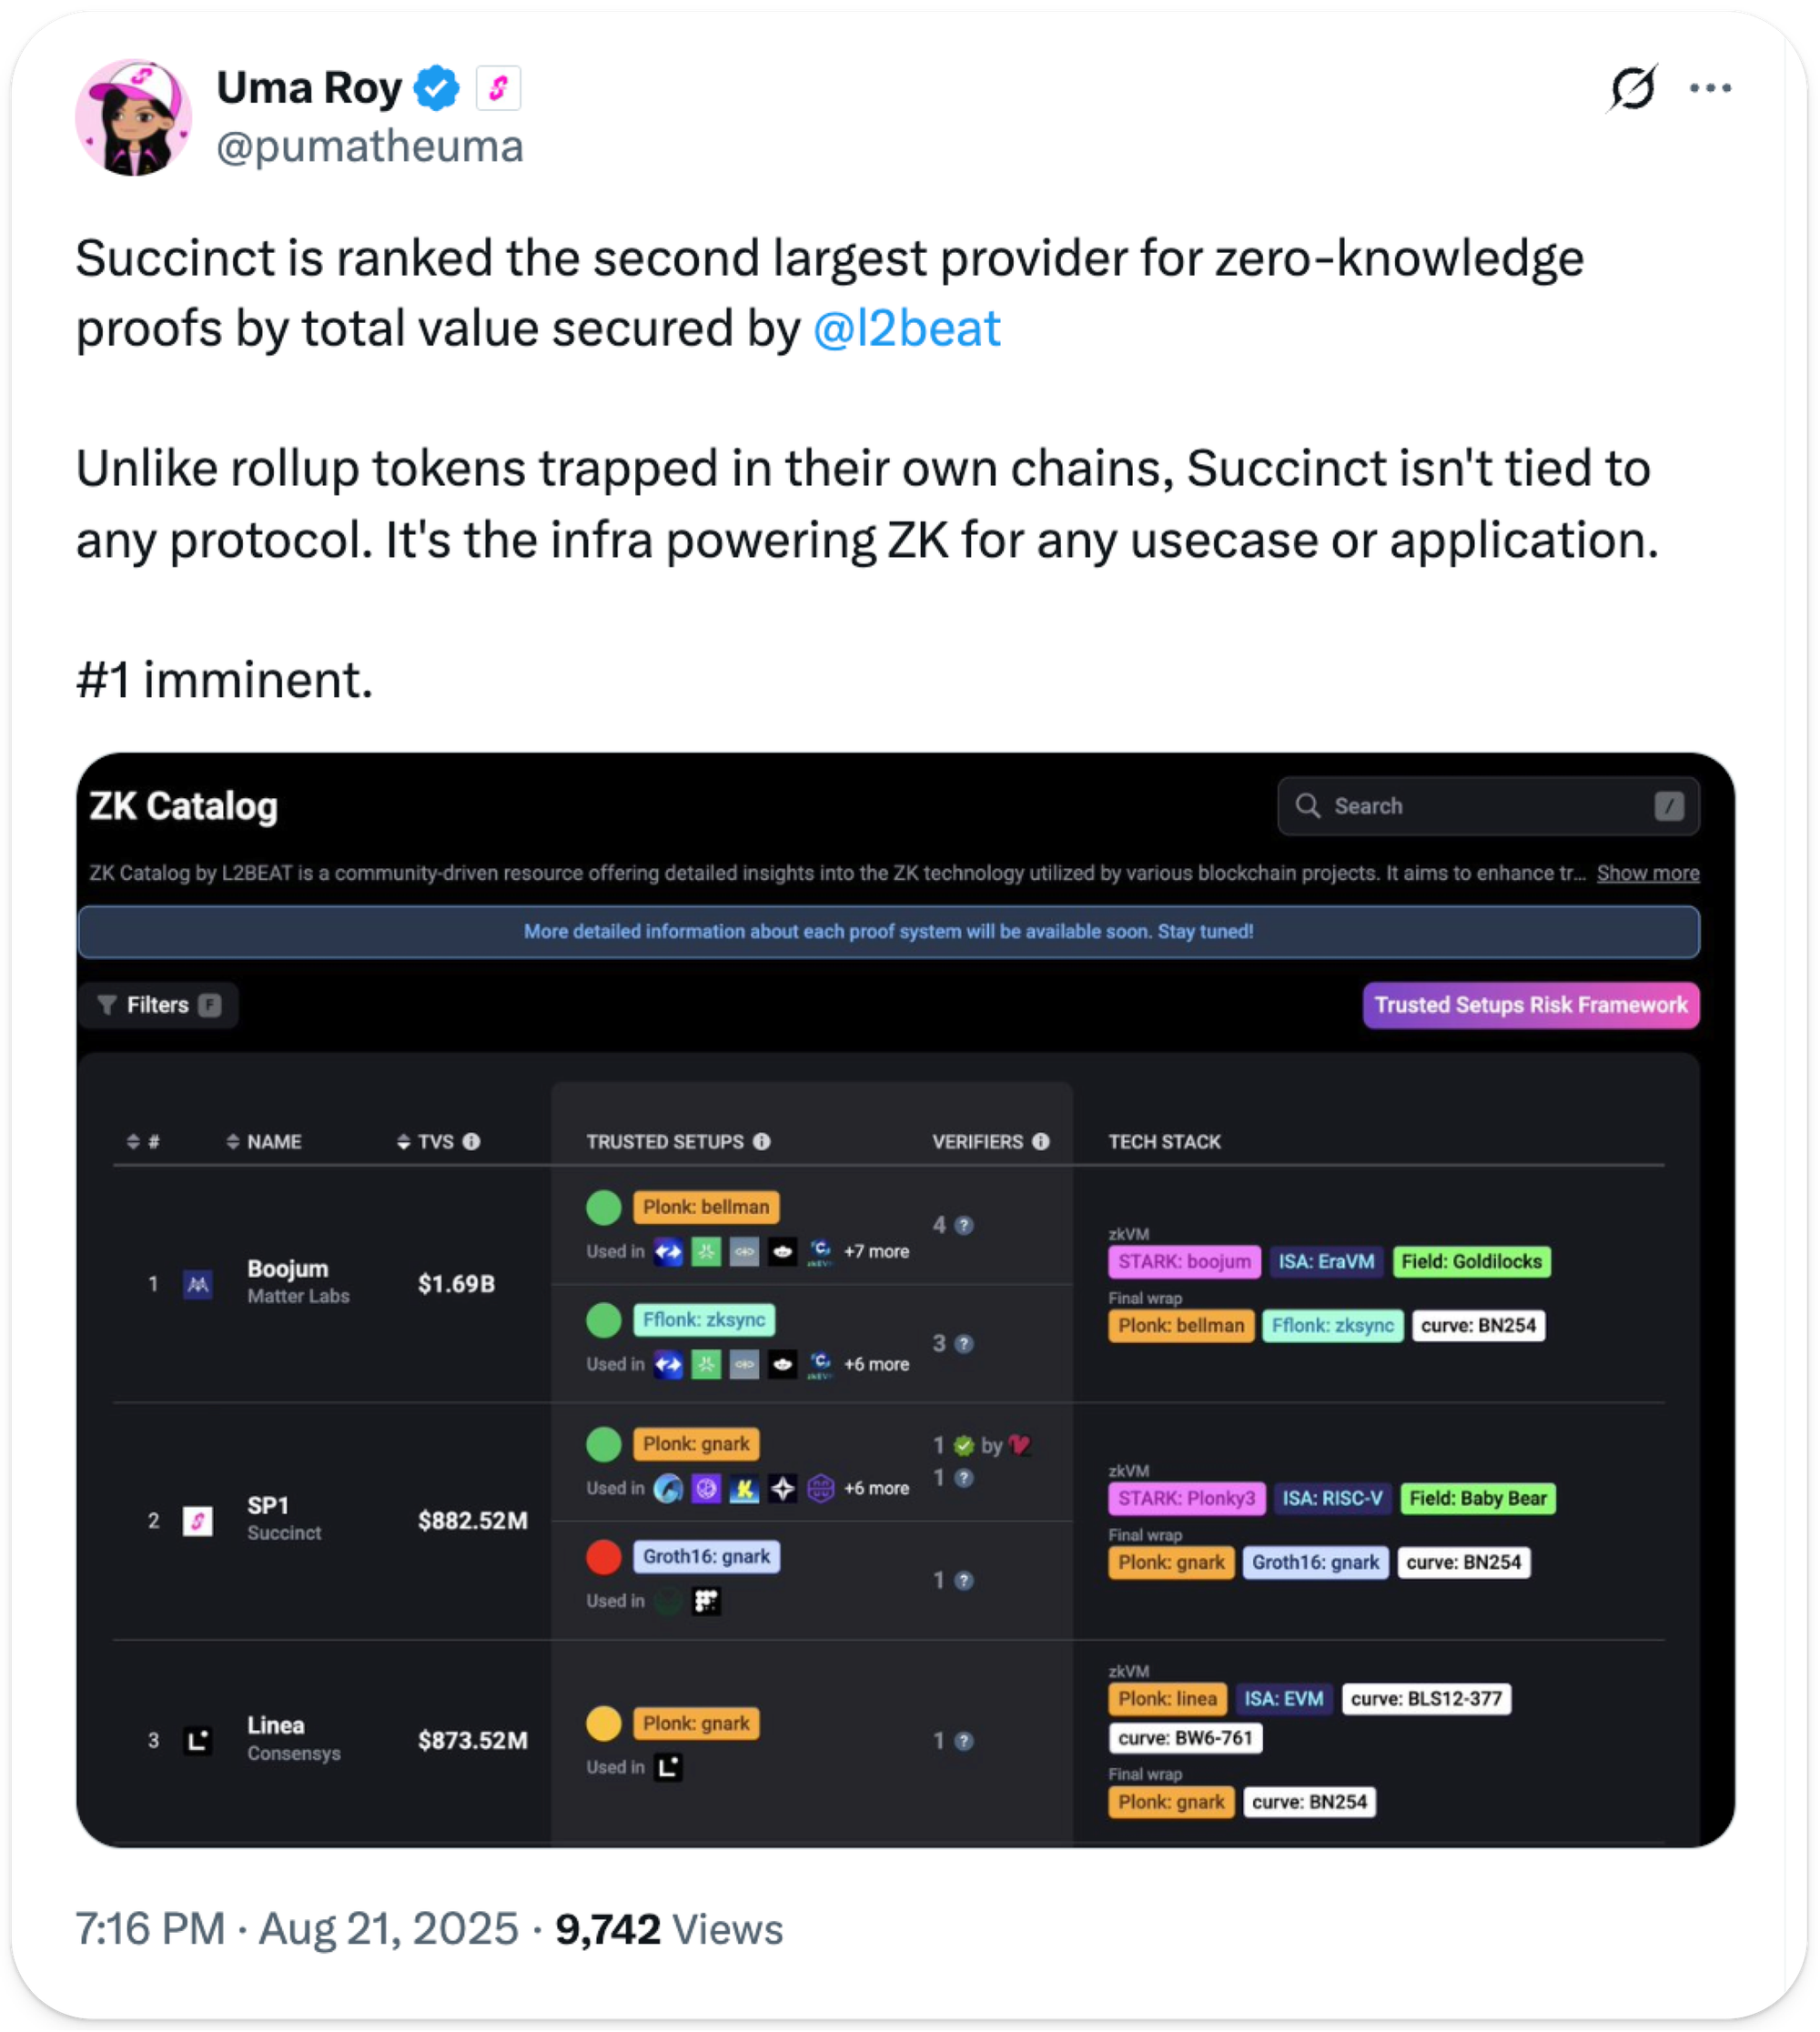Sort the table by Name column
Screen dimensions: 1820x2032
[x=264, y=1142]
